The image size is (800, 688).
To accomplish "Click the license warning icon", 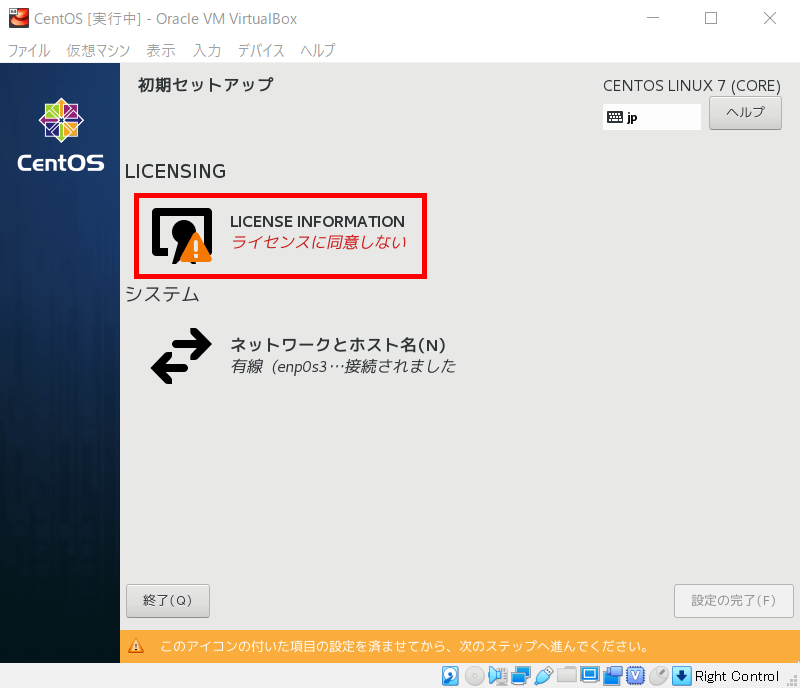I will pos(182,236).
